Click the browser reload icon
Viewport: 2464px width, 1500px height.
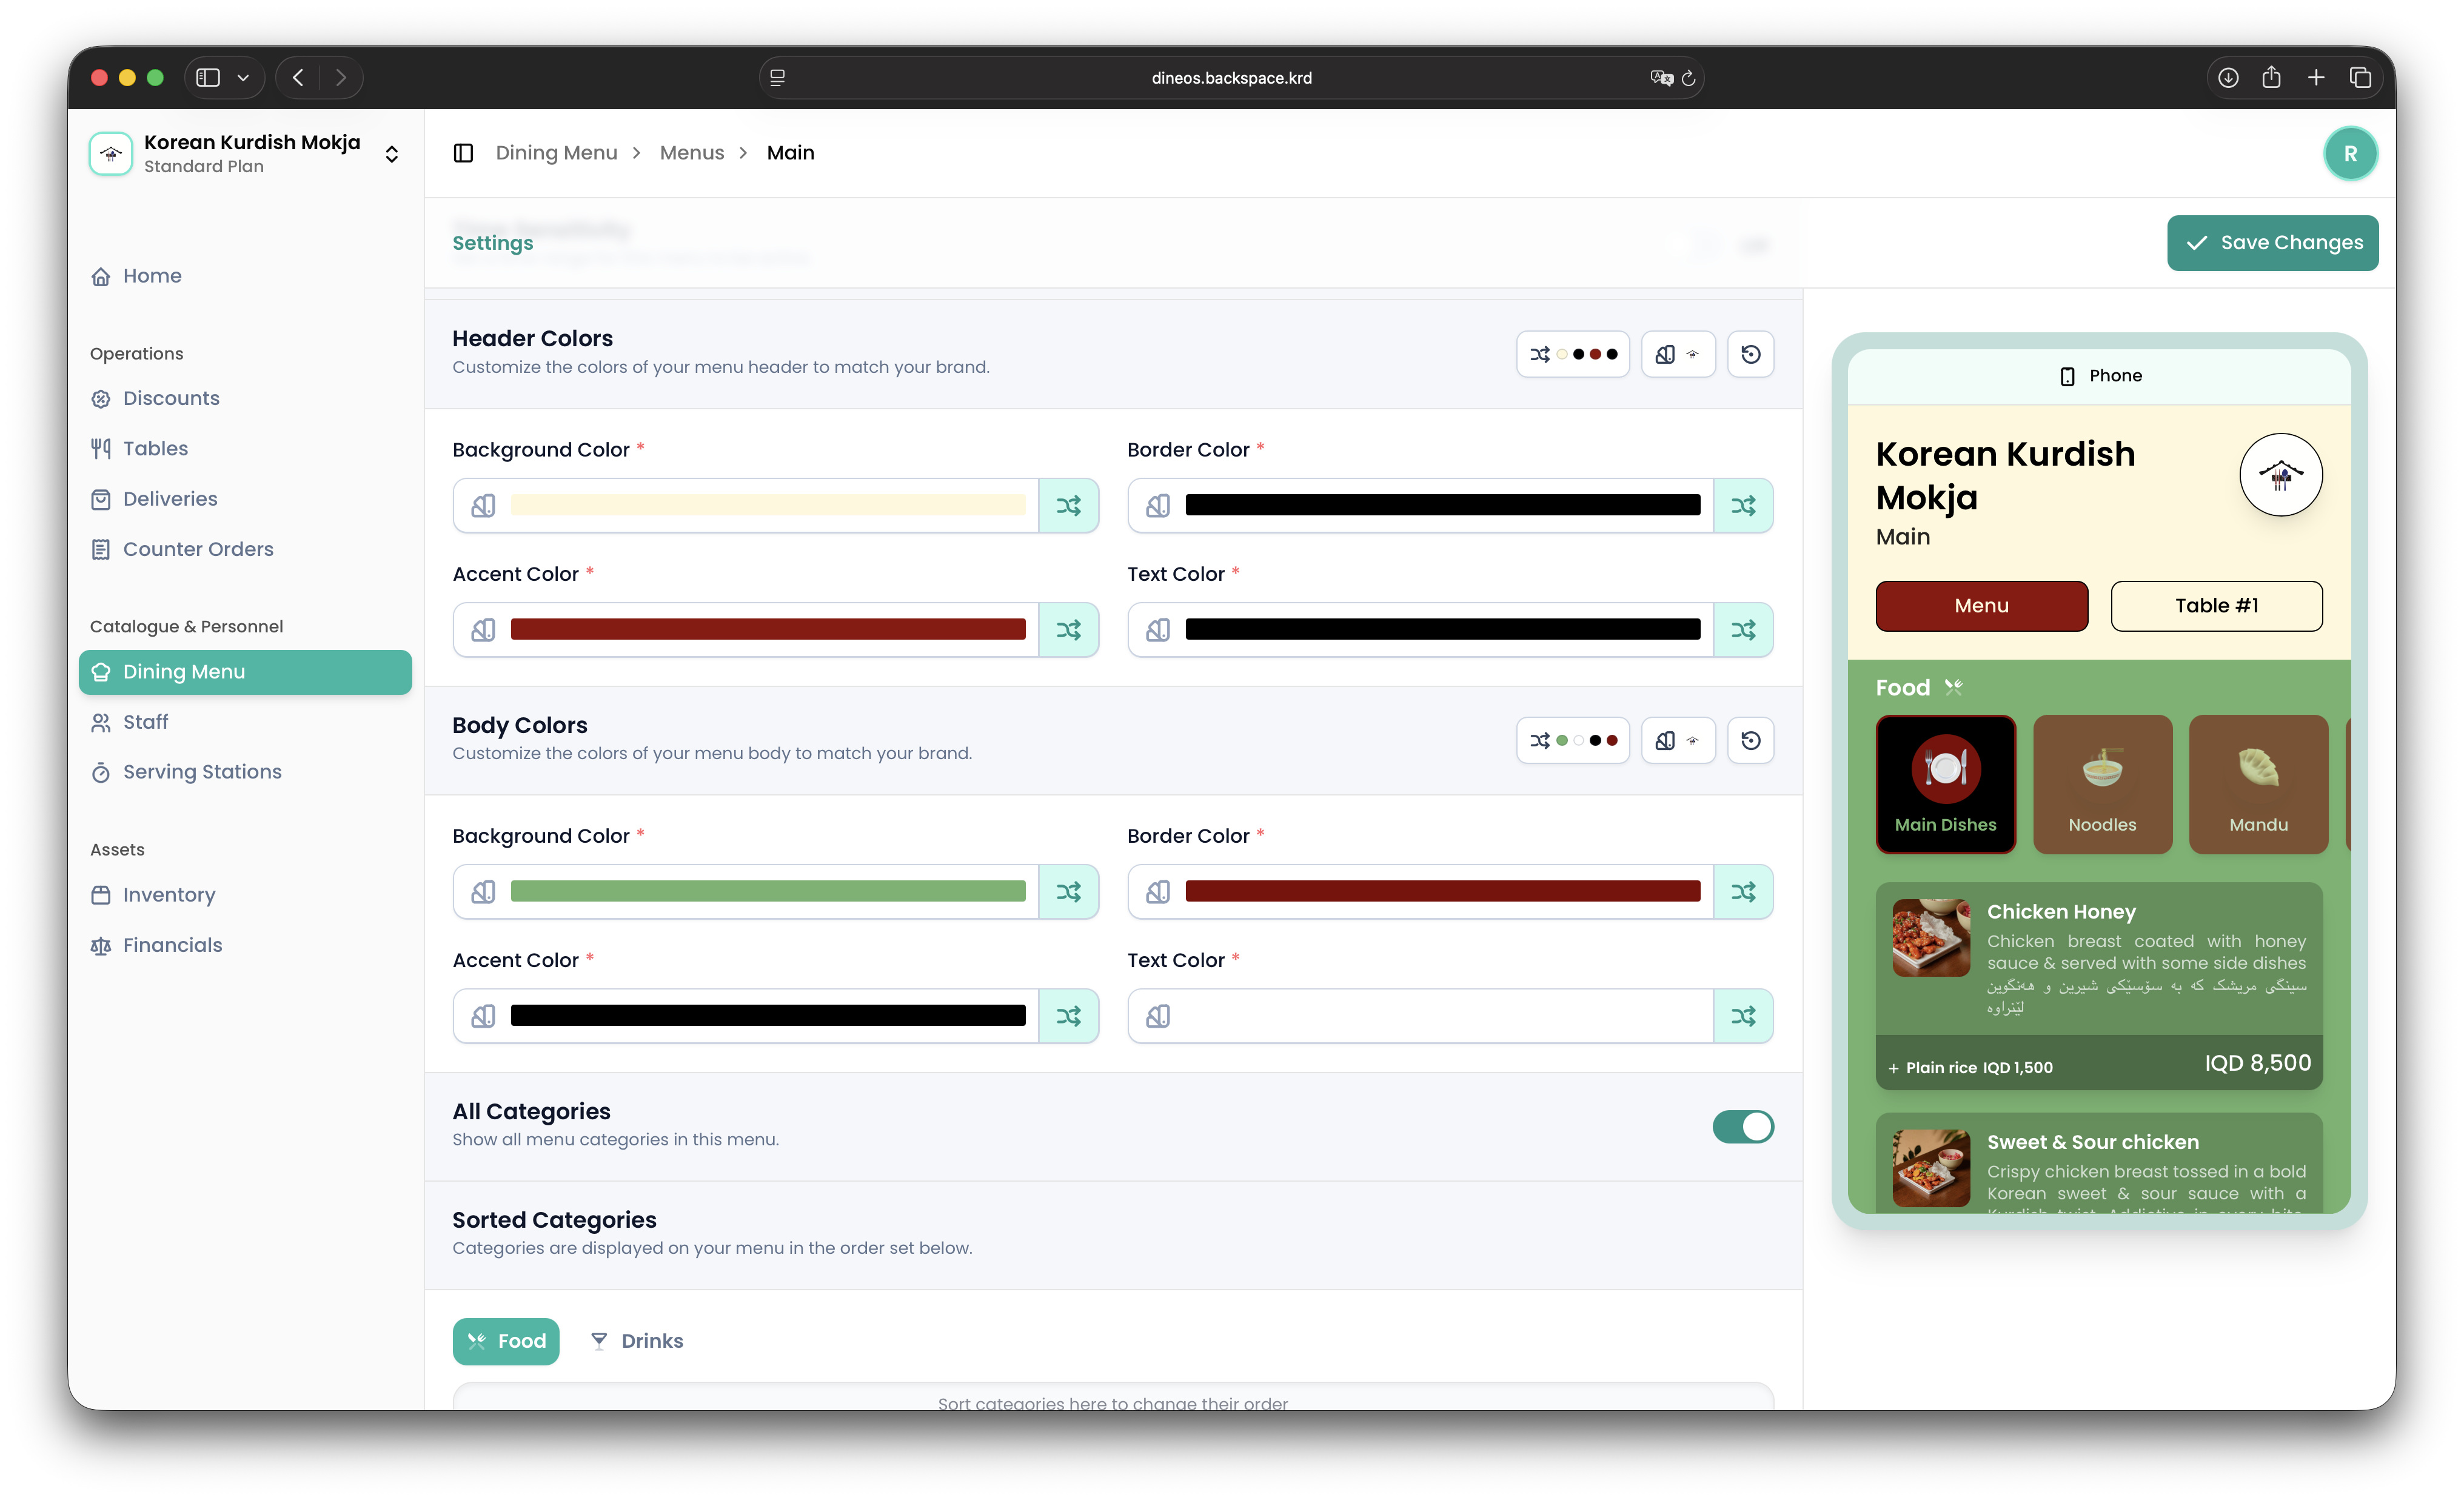pos(1688,78)
